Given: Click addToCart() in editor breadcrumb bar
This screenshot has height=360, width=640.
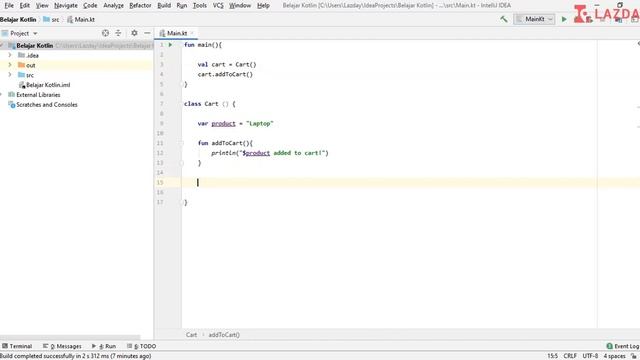Looking at the screenshot, I should point(224,335).
